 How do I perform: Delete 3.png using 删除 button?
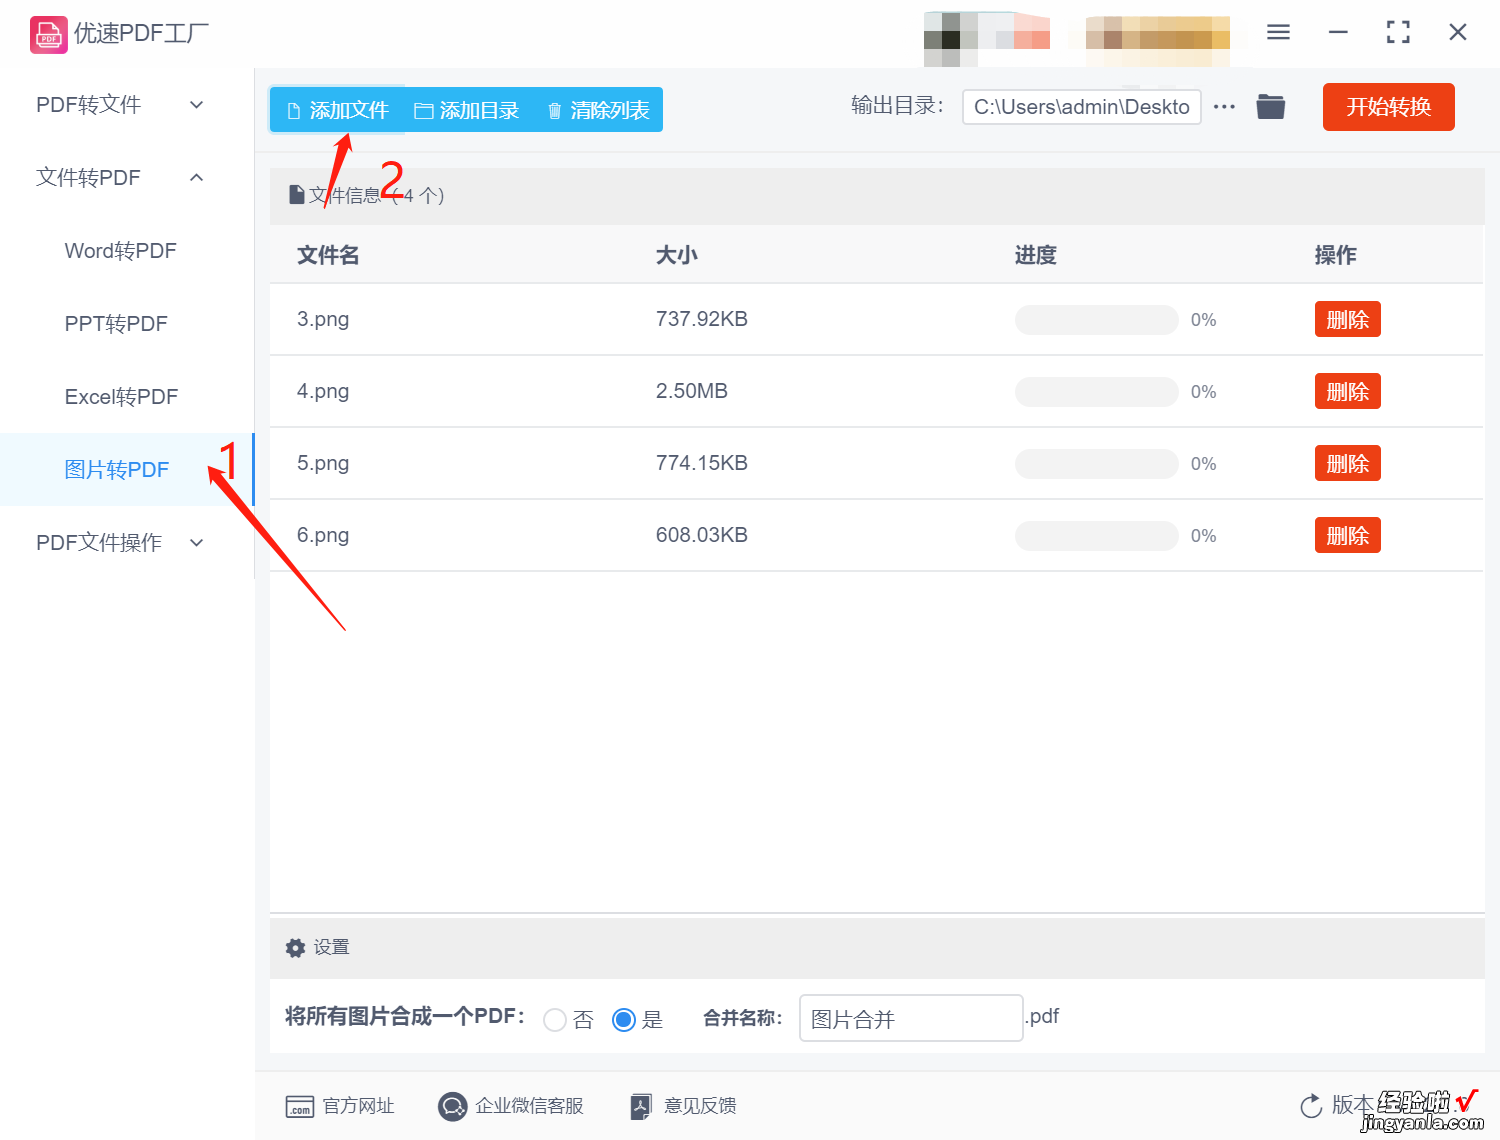(1347, 320)
